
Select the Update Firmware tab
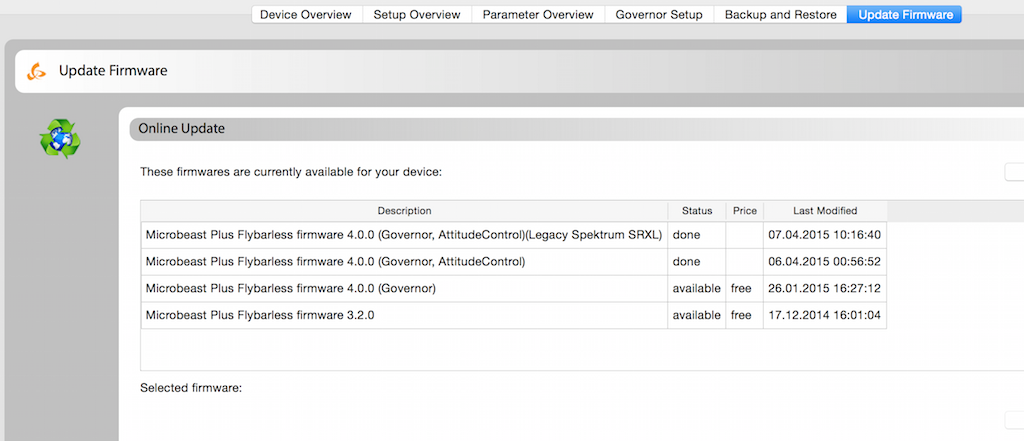[903, 15]
